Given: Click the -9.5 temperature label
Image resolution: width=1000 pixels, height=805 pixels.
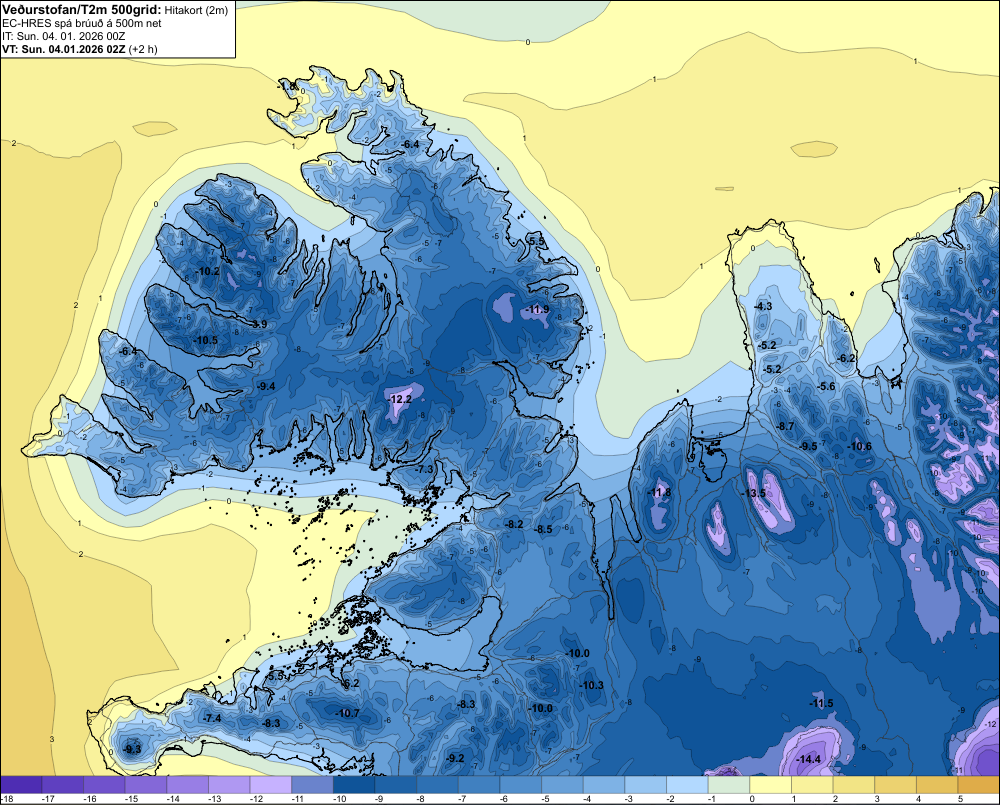Looking at the screenshot, I should [807, 446].
